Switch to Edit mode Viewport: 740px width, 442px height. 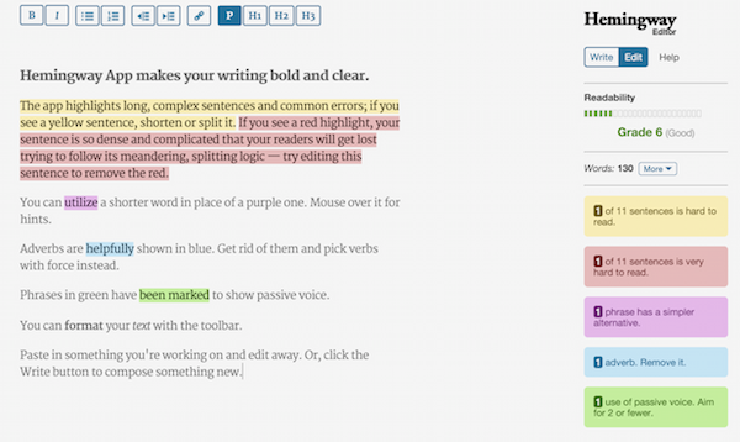633,57
